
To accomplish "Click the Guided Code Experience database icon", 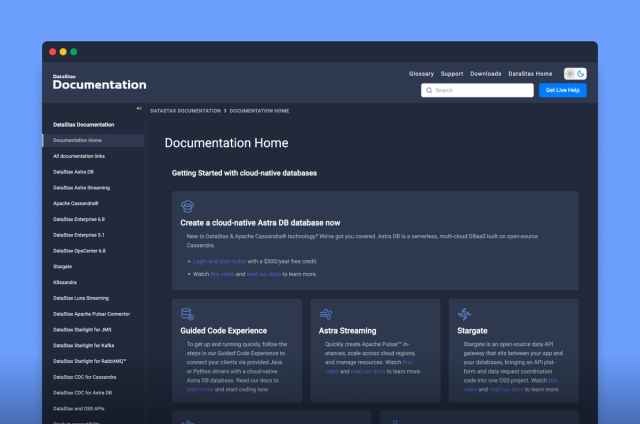I will point(187,314).
